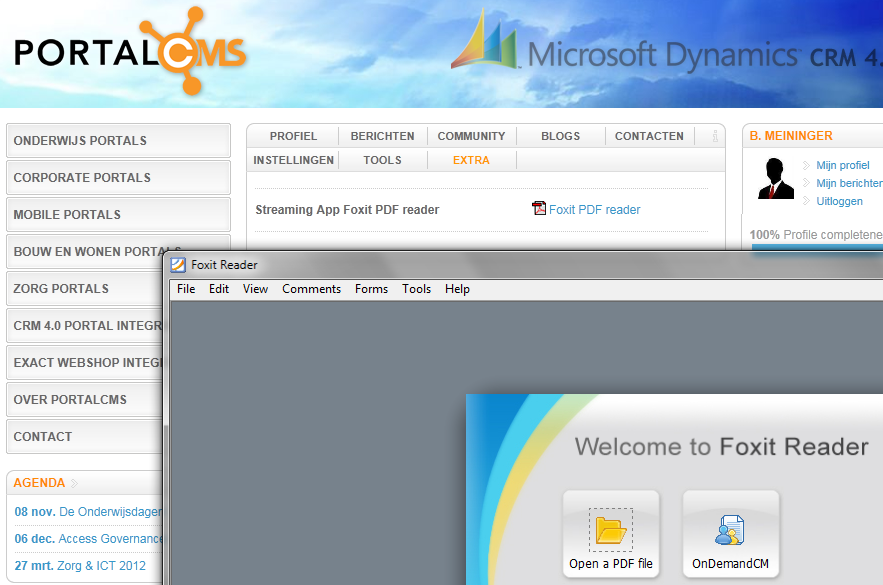Open Exact Webshop Integratie sidebar item
Screen dimensions: 883x585
(84, 363)
